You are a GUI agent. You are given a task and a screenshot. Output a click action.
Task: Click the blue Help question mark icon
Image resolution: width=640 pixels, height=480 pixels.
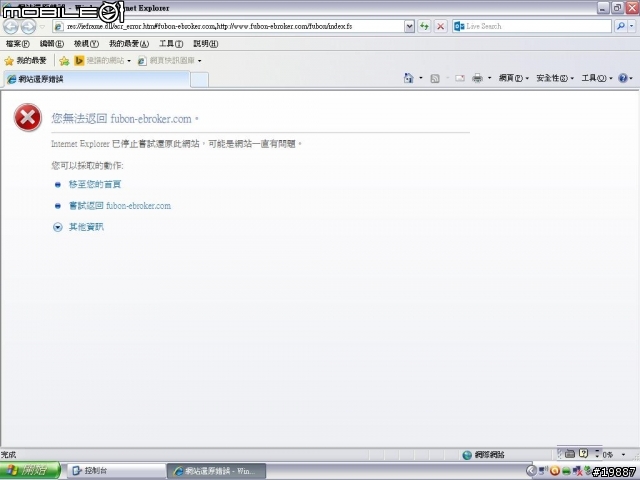[623, 78]
